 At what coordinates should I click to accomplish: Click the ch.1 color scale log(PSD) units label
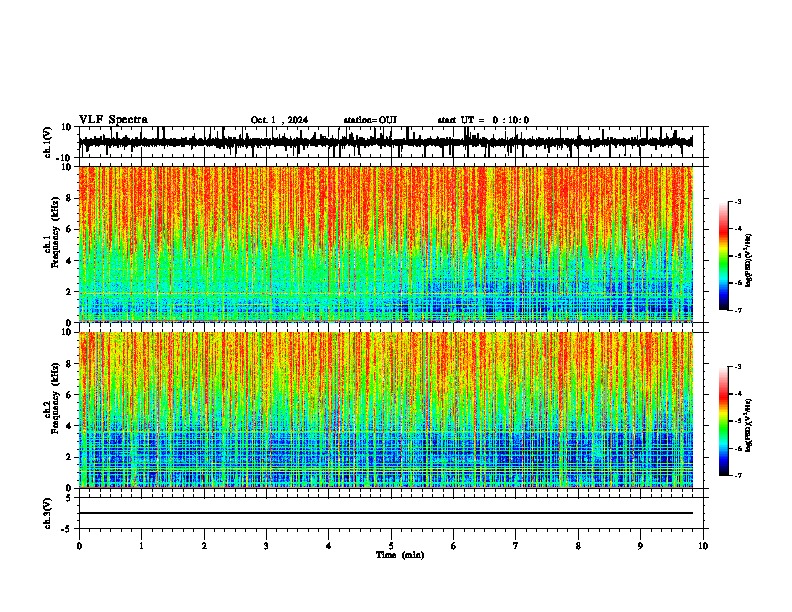(x=749, y=260)
